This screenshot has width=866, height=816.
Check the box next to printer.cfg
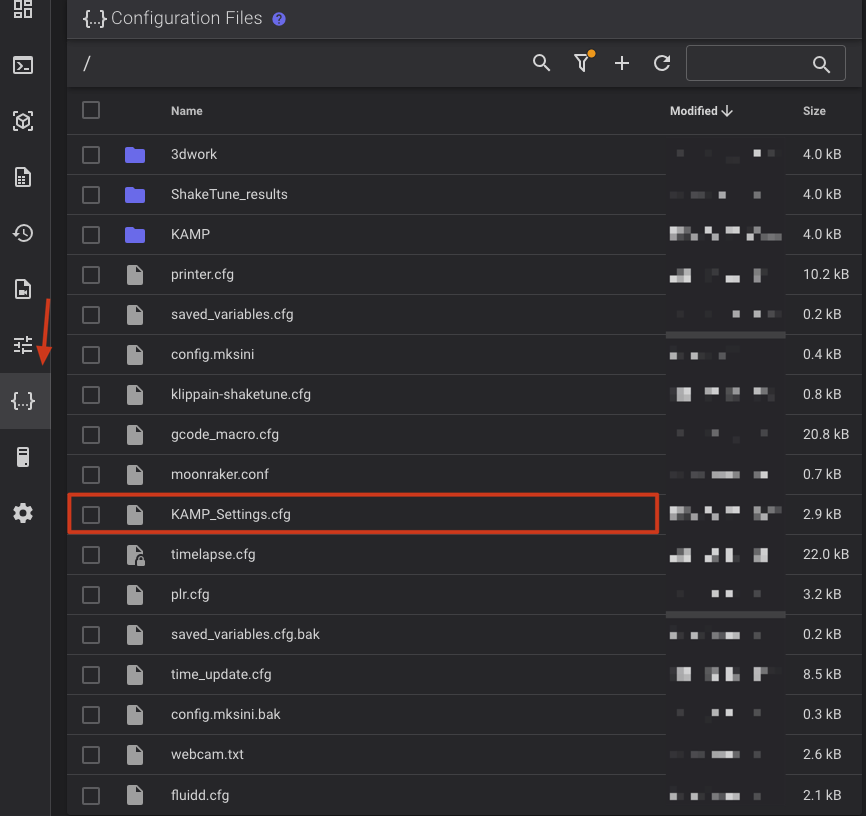click(91, 274)
